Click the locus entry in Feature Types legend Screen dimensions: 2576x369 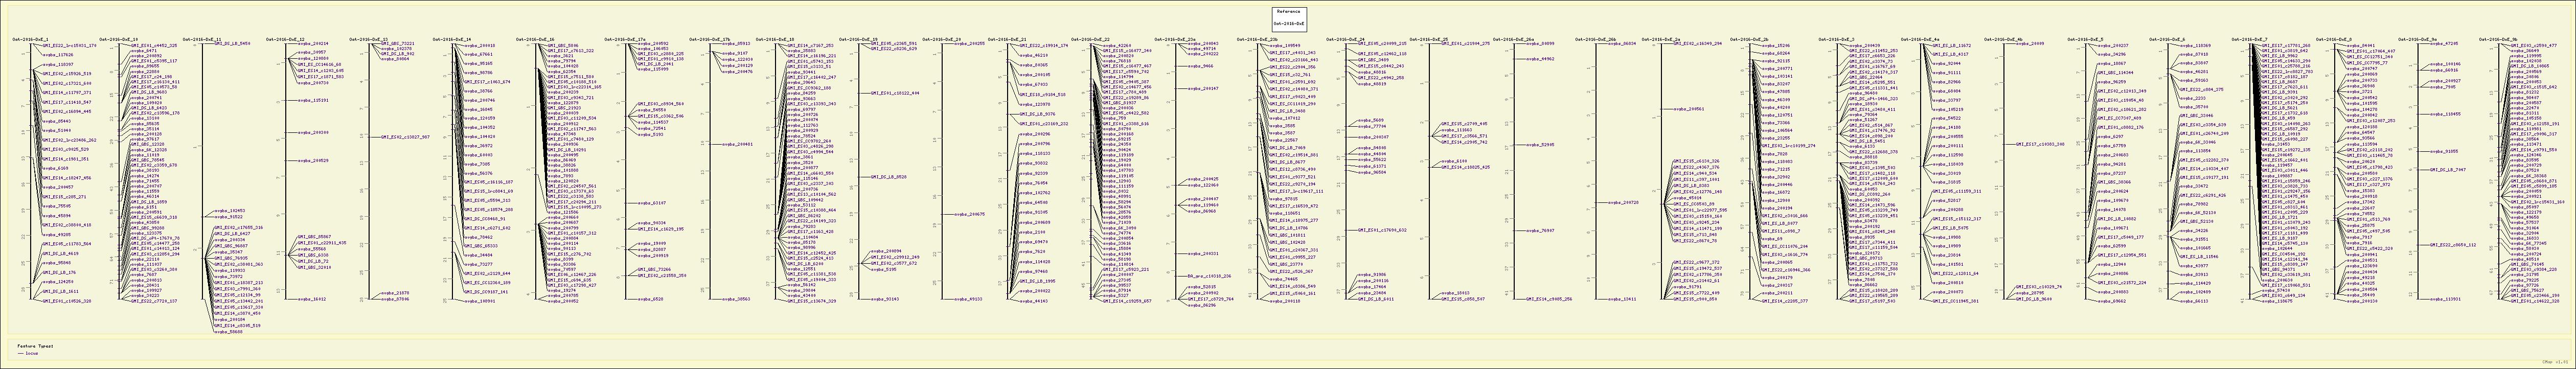click(x=31, y=354)
